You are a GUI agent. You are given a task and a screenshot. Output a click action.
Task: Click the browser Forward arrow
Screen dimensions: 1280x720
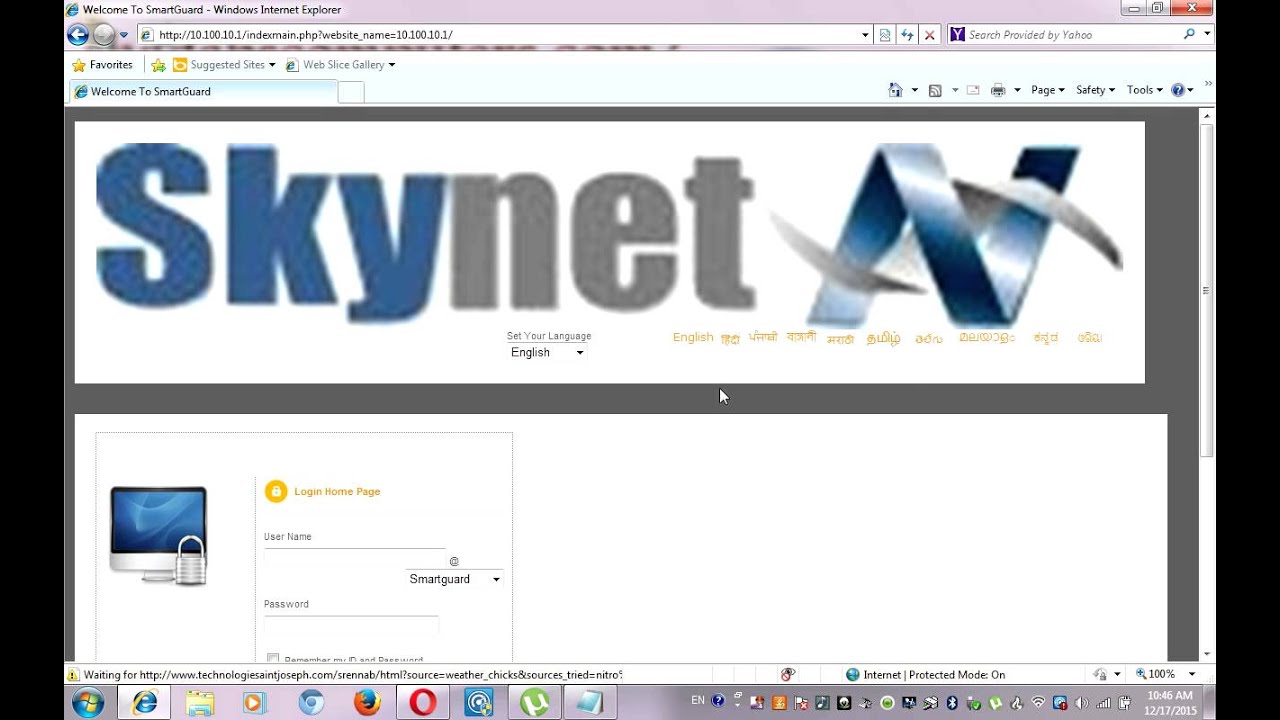tap(104, 35)
